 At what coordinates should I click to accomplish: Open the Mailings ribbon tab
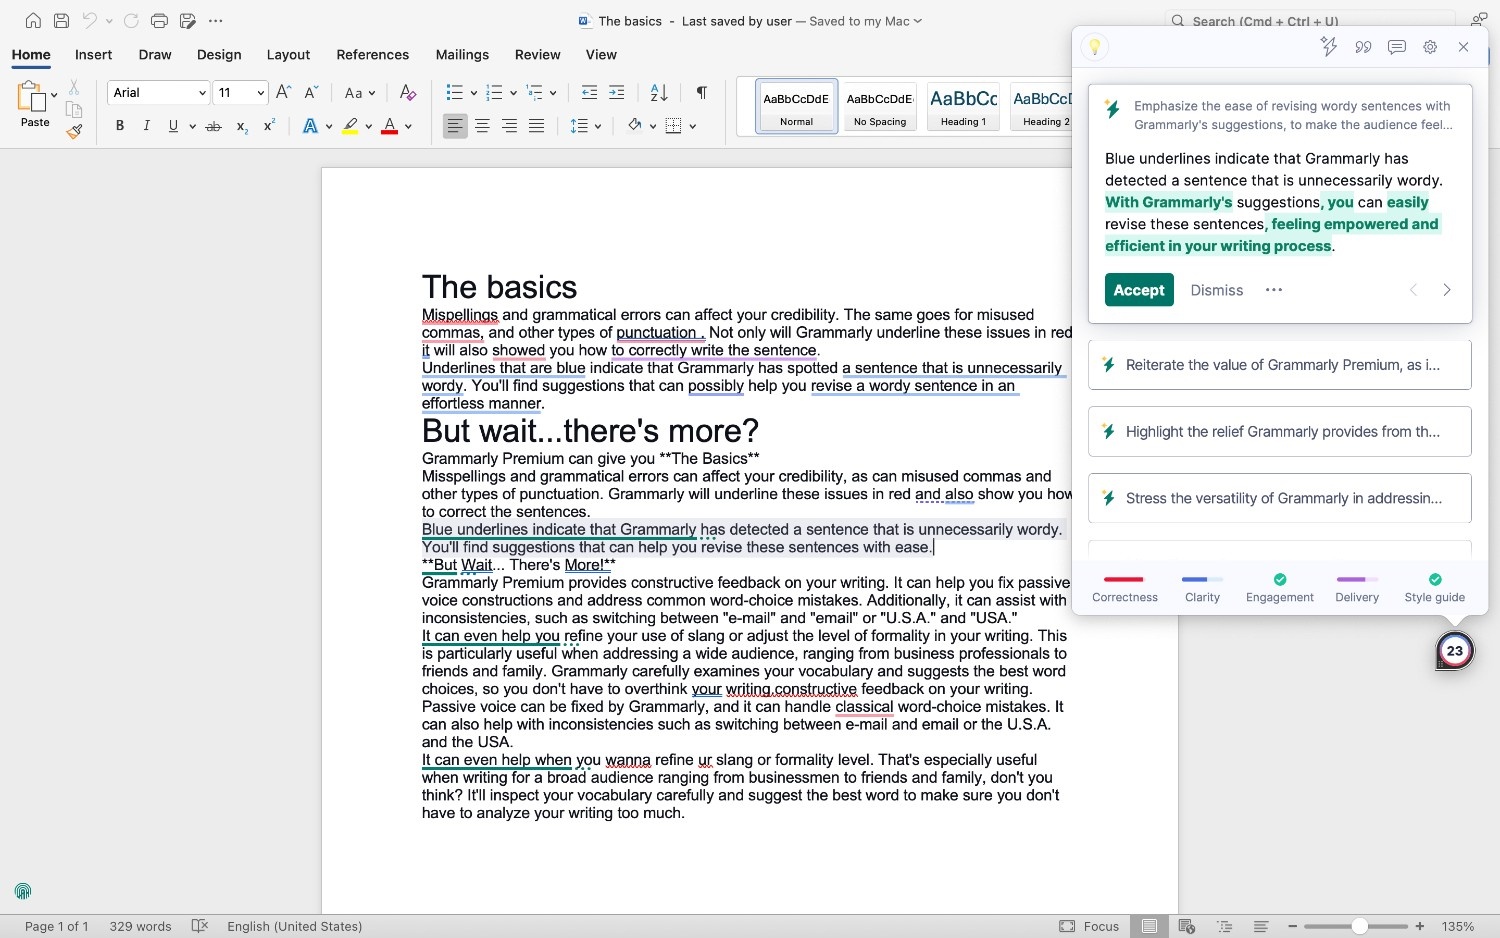462,55
